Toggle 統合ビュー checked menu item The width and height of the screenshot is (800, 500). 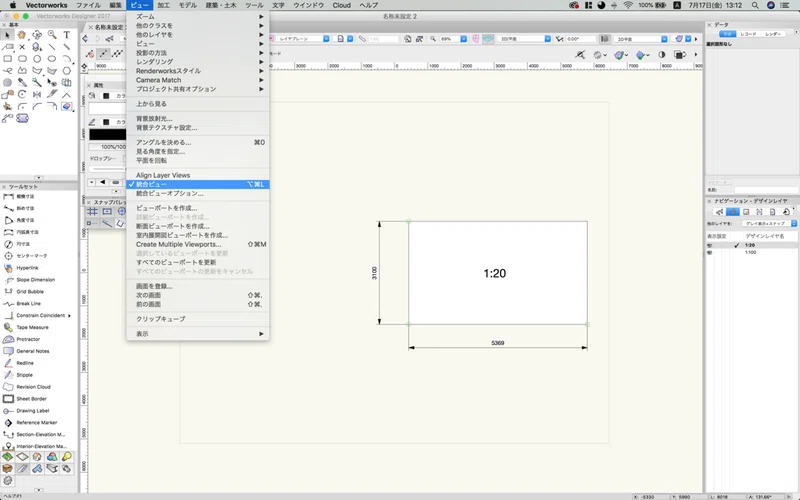pyautogui.click(x=198, y=184)
